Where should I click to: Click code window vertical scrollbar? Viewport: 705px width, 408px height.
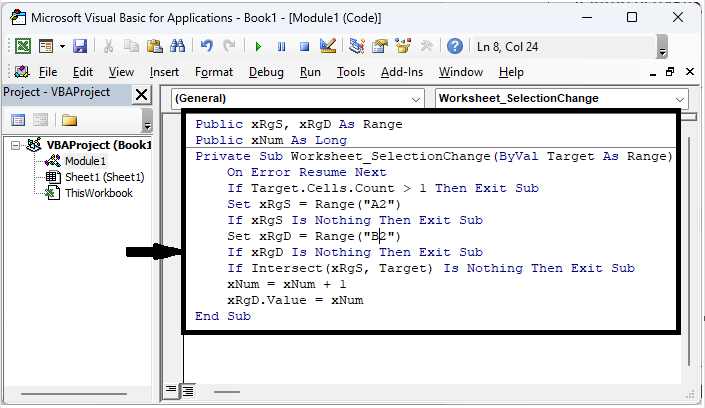688,252
